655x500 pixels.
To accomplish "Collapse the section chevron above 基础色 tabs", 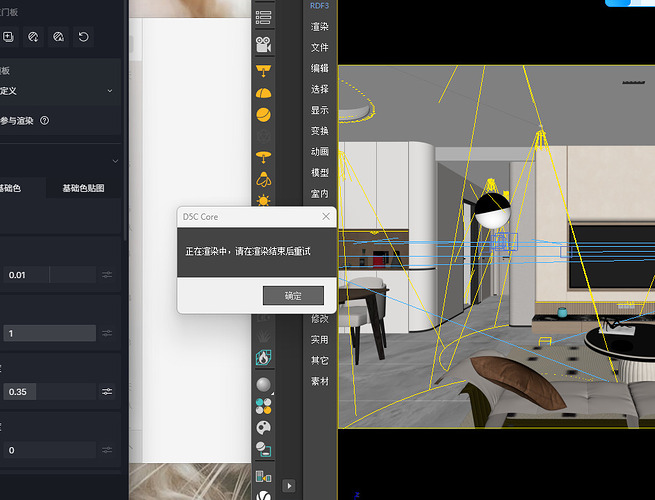I will pyautogui.click(x=114, y=161).
